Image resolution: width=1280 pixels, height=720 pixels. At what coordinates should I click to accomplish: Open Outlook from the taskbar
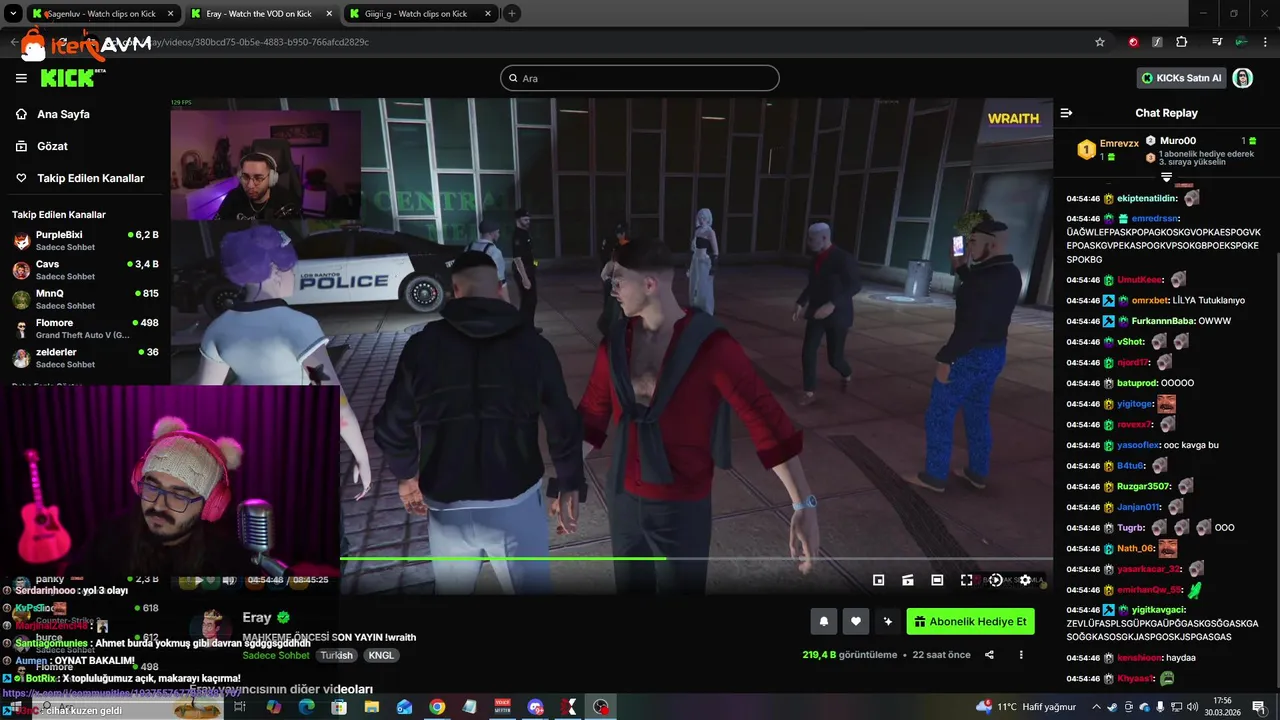pyautogui.click(x=404, y=707)
